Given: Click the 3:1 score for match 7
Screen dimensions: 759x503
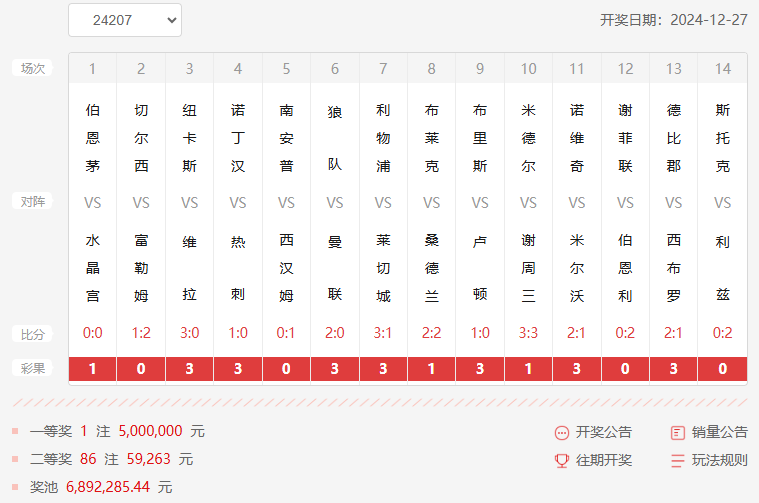Looking at the screenshot, I should click(383, 333).
